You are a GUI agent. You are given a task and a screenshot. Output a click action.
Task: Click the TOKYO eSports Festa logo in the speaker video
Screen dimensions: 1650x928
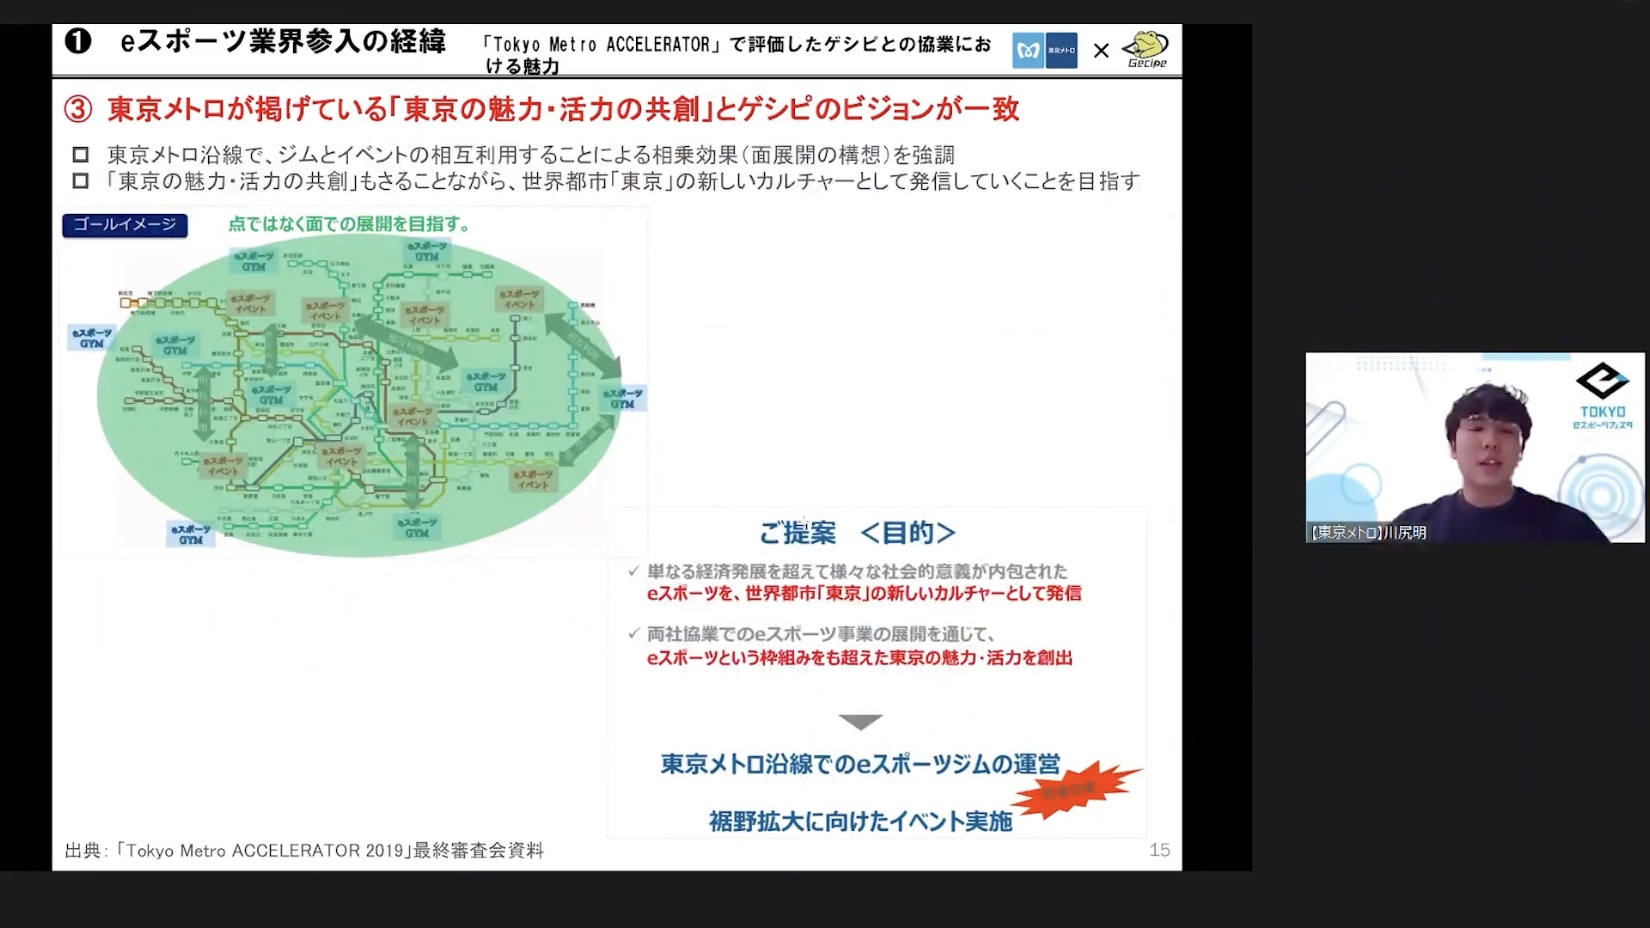1602,397
